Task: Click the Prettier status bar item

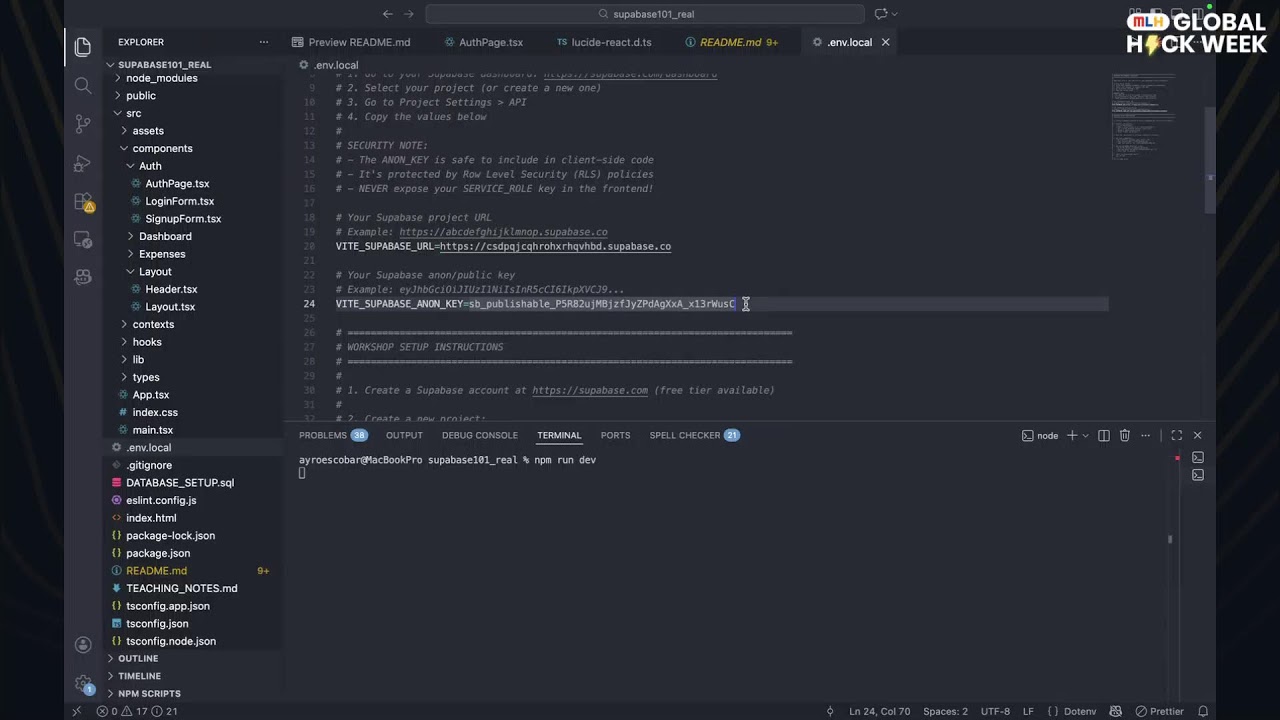Action: pyautogui.click(x=1160, y=711)
